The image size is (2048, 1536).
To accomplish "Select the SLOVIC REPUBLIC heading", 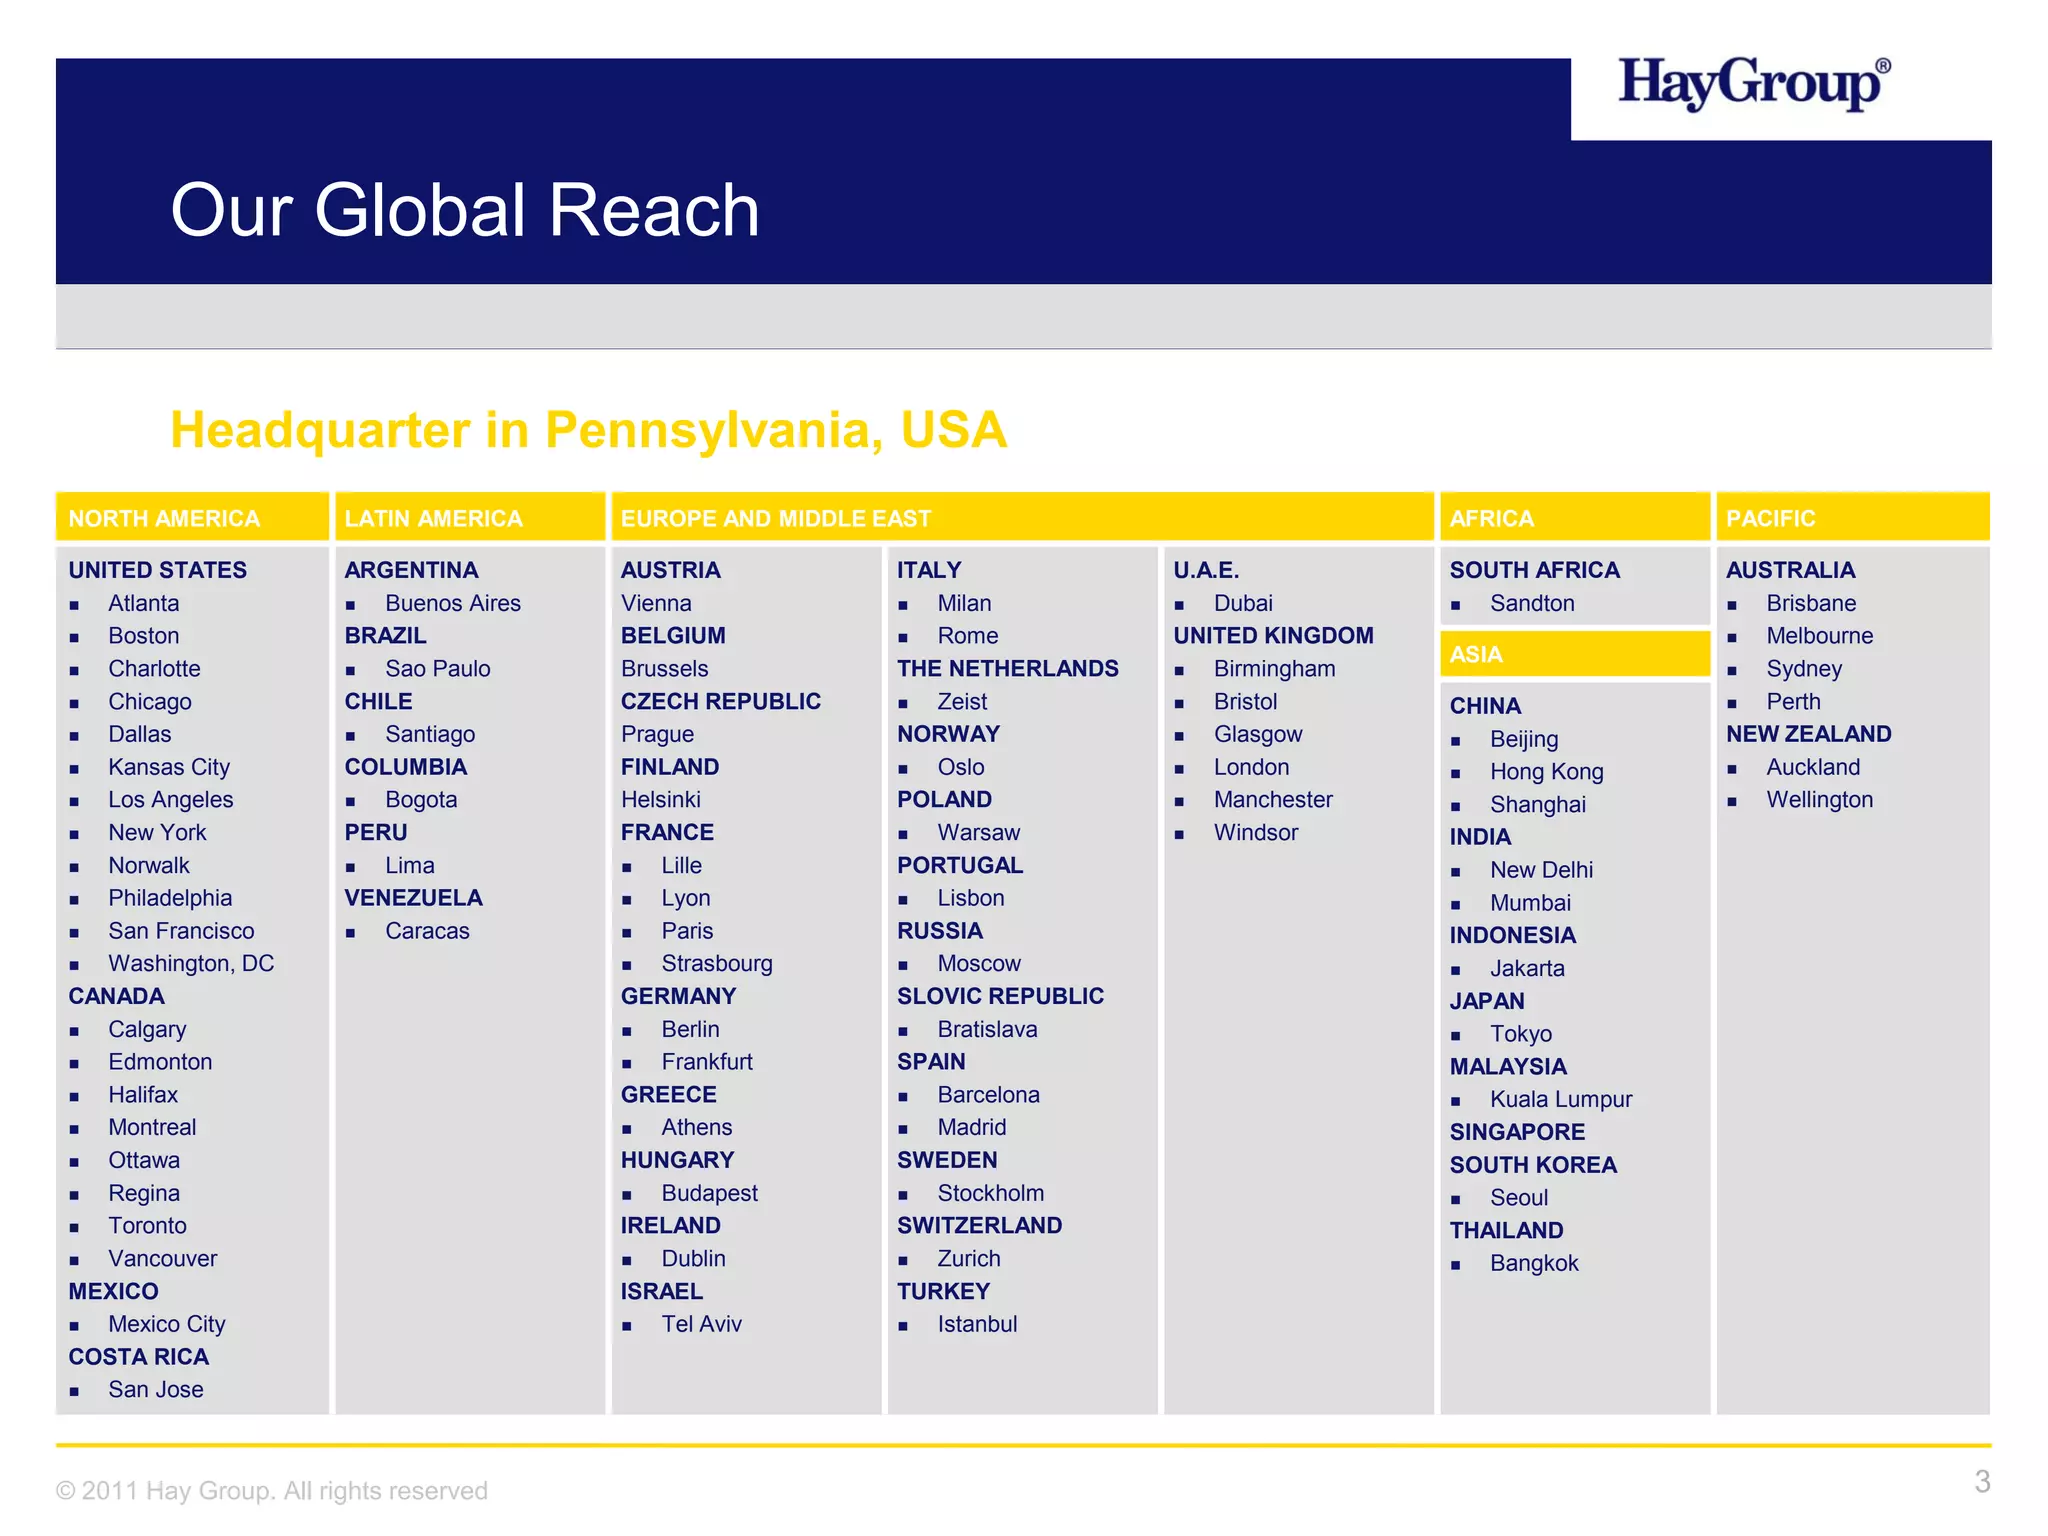I will pyautogui.click(x=1000, y=996).
